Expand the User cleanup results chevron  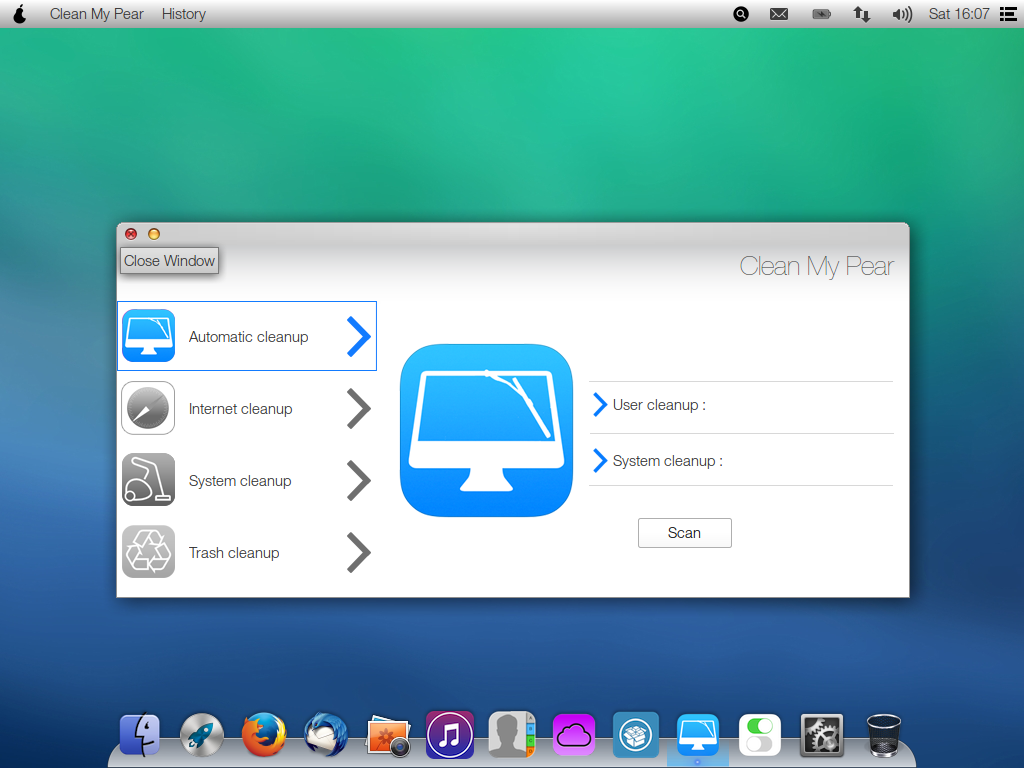pos(600,405)
